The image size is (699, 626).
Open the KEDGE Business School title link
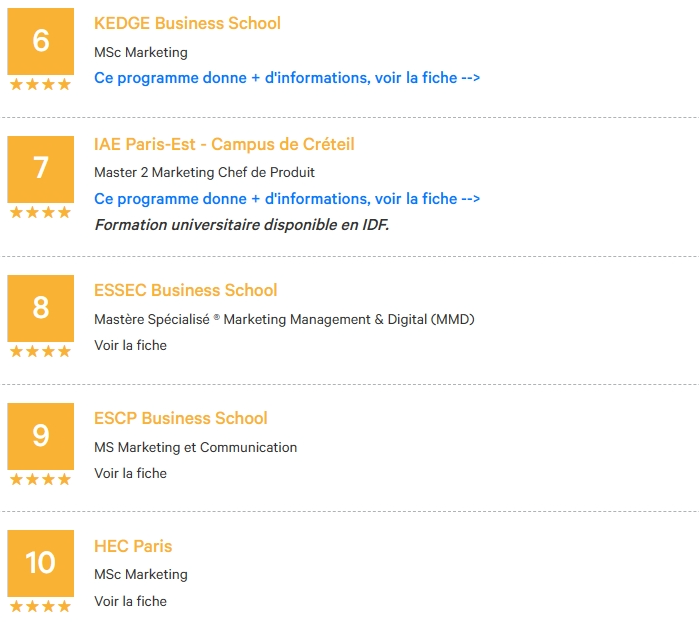(187, 23)
